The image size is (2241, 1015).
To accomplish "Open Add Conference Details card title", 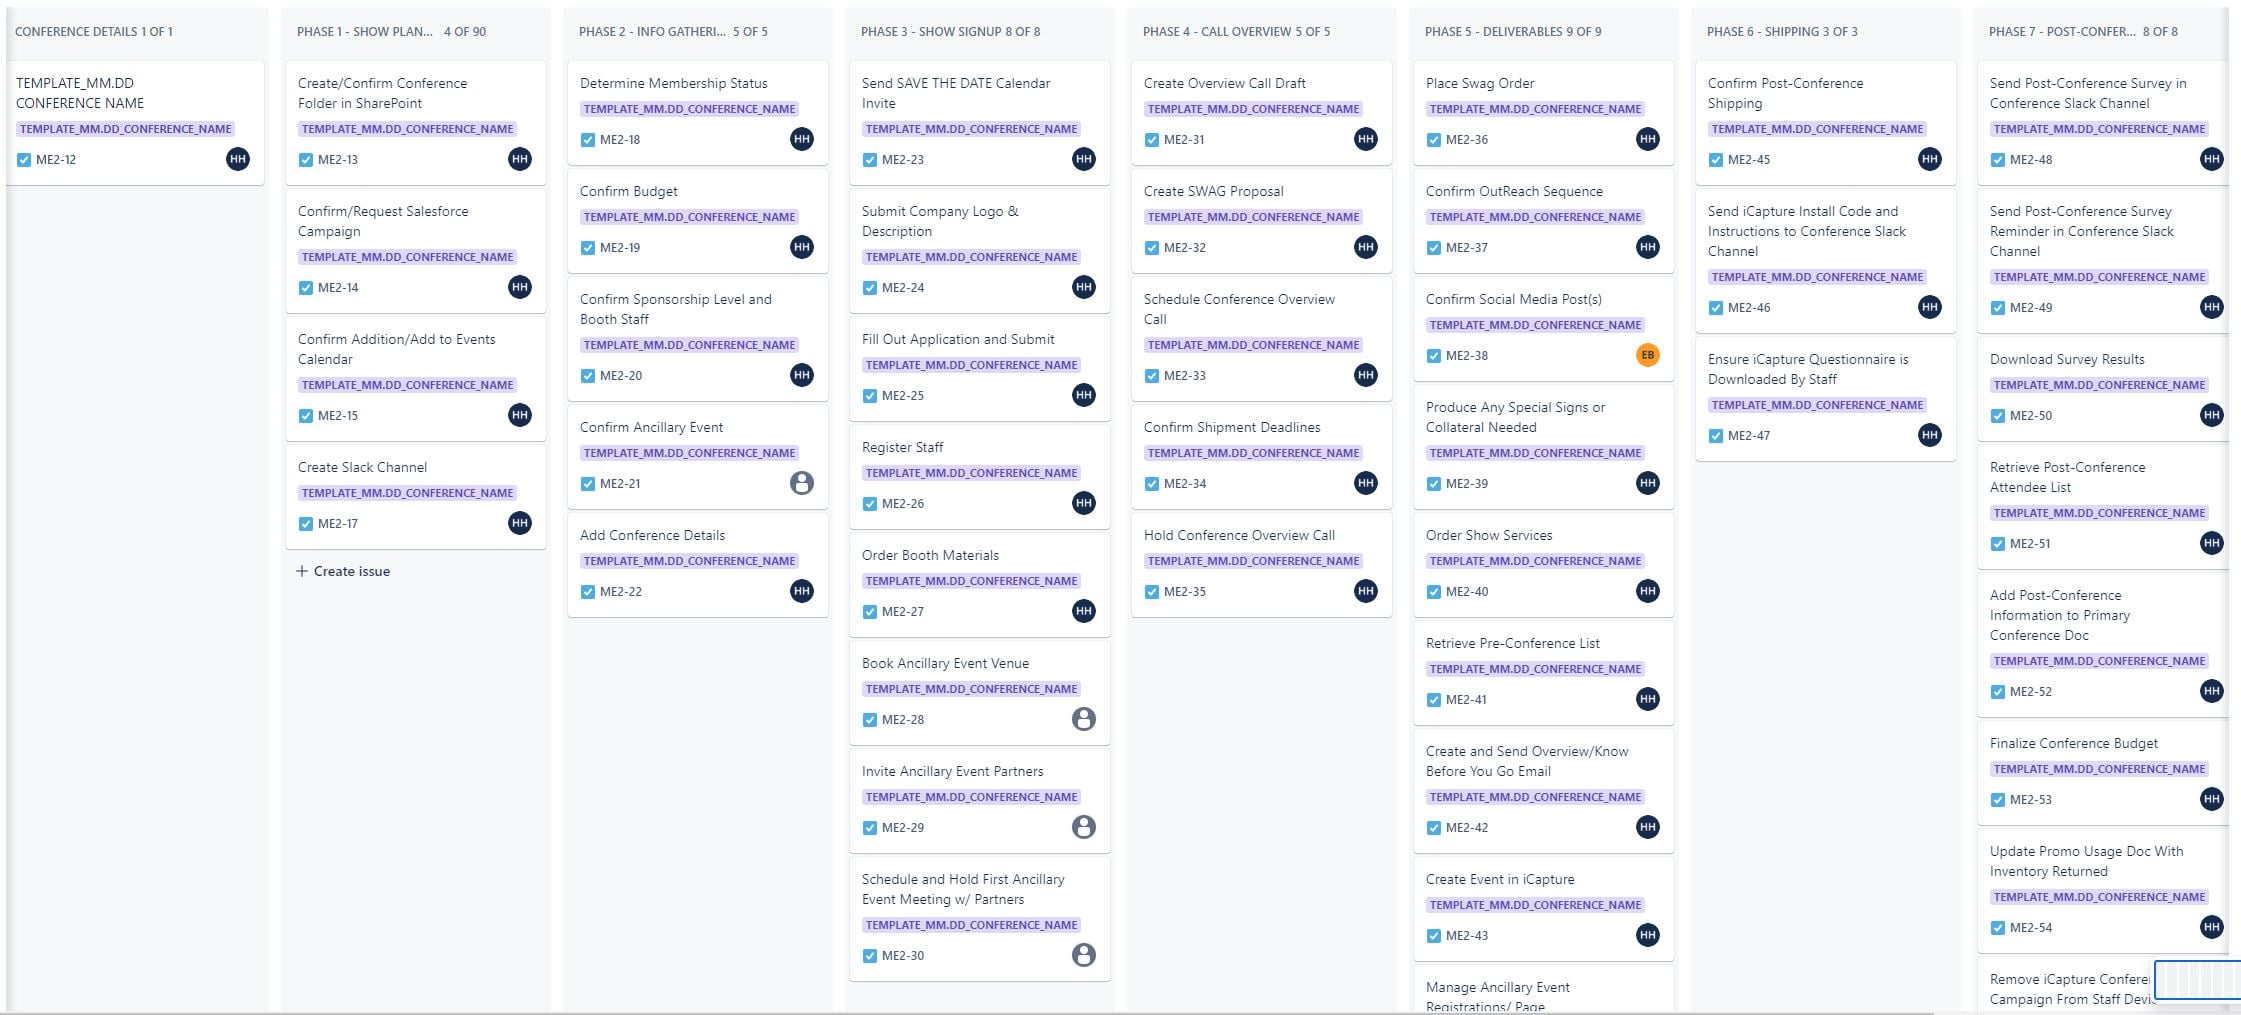I will click(x=652, y=535).
